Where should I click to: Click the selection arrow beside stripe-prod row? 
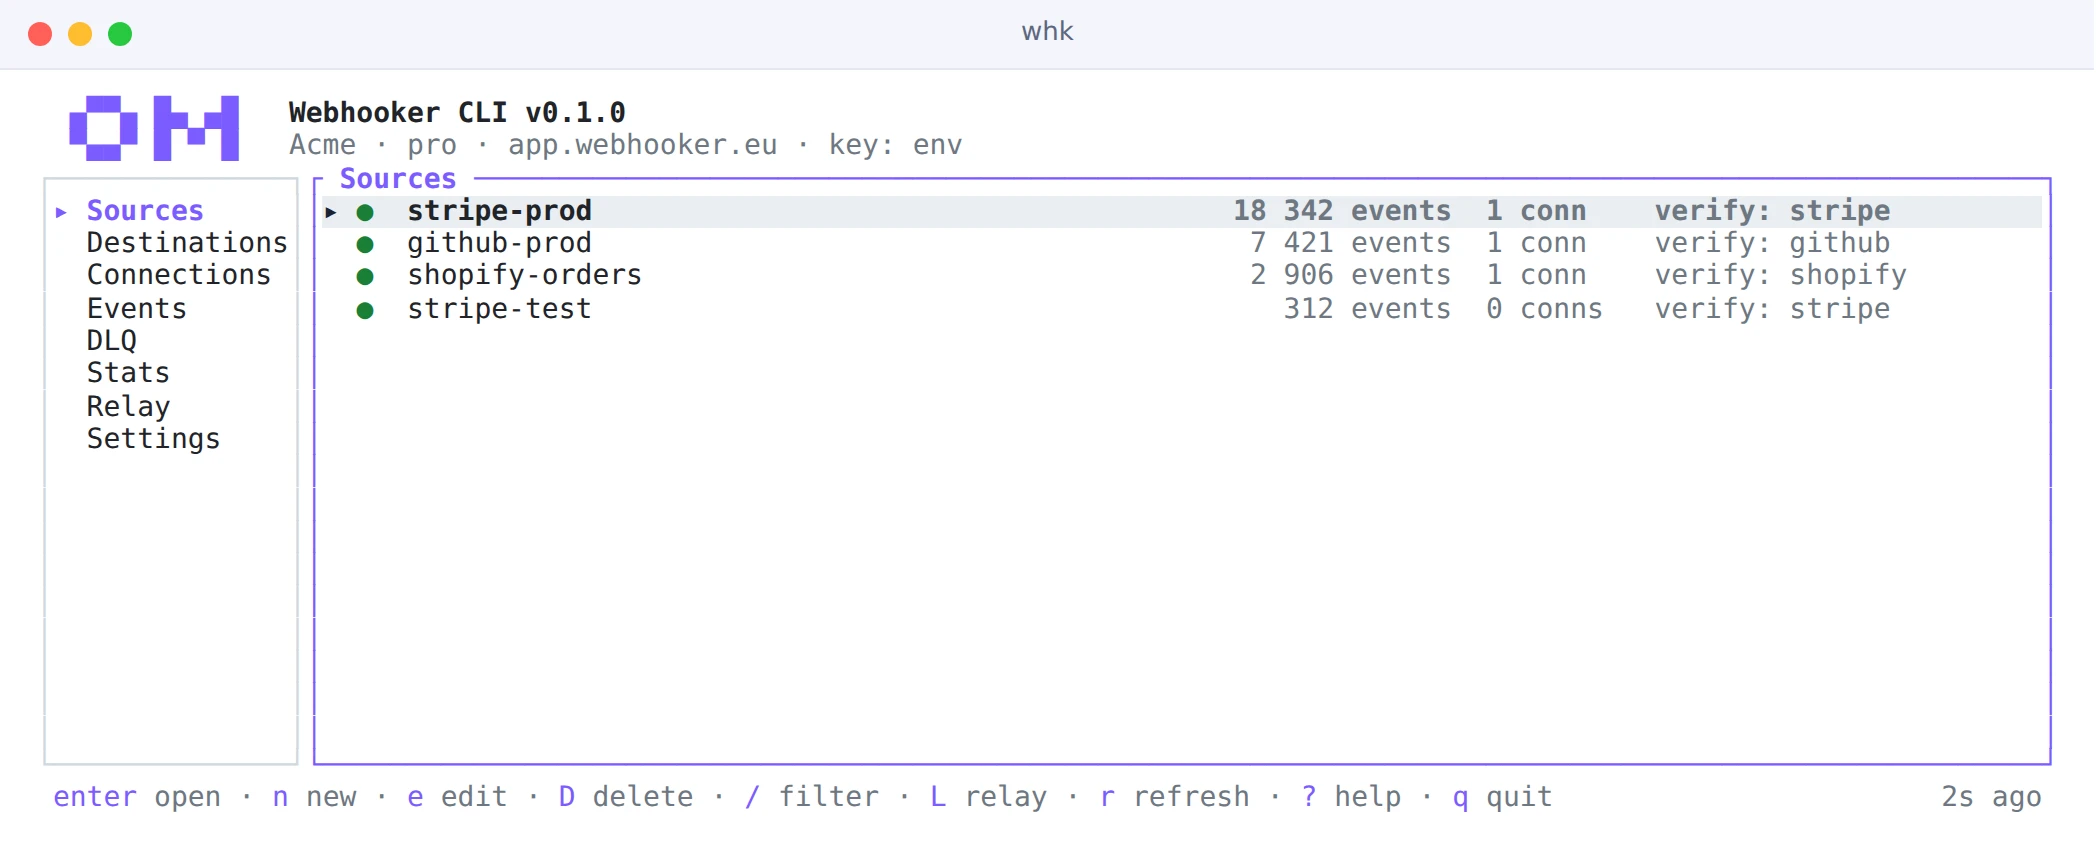coord(331,212)
